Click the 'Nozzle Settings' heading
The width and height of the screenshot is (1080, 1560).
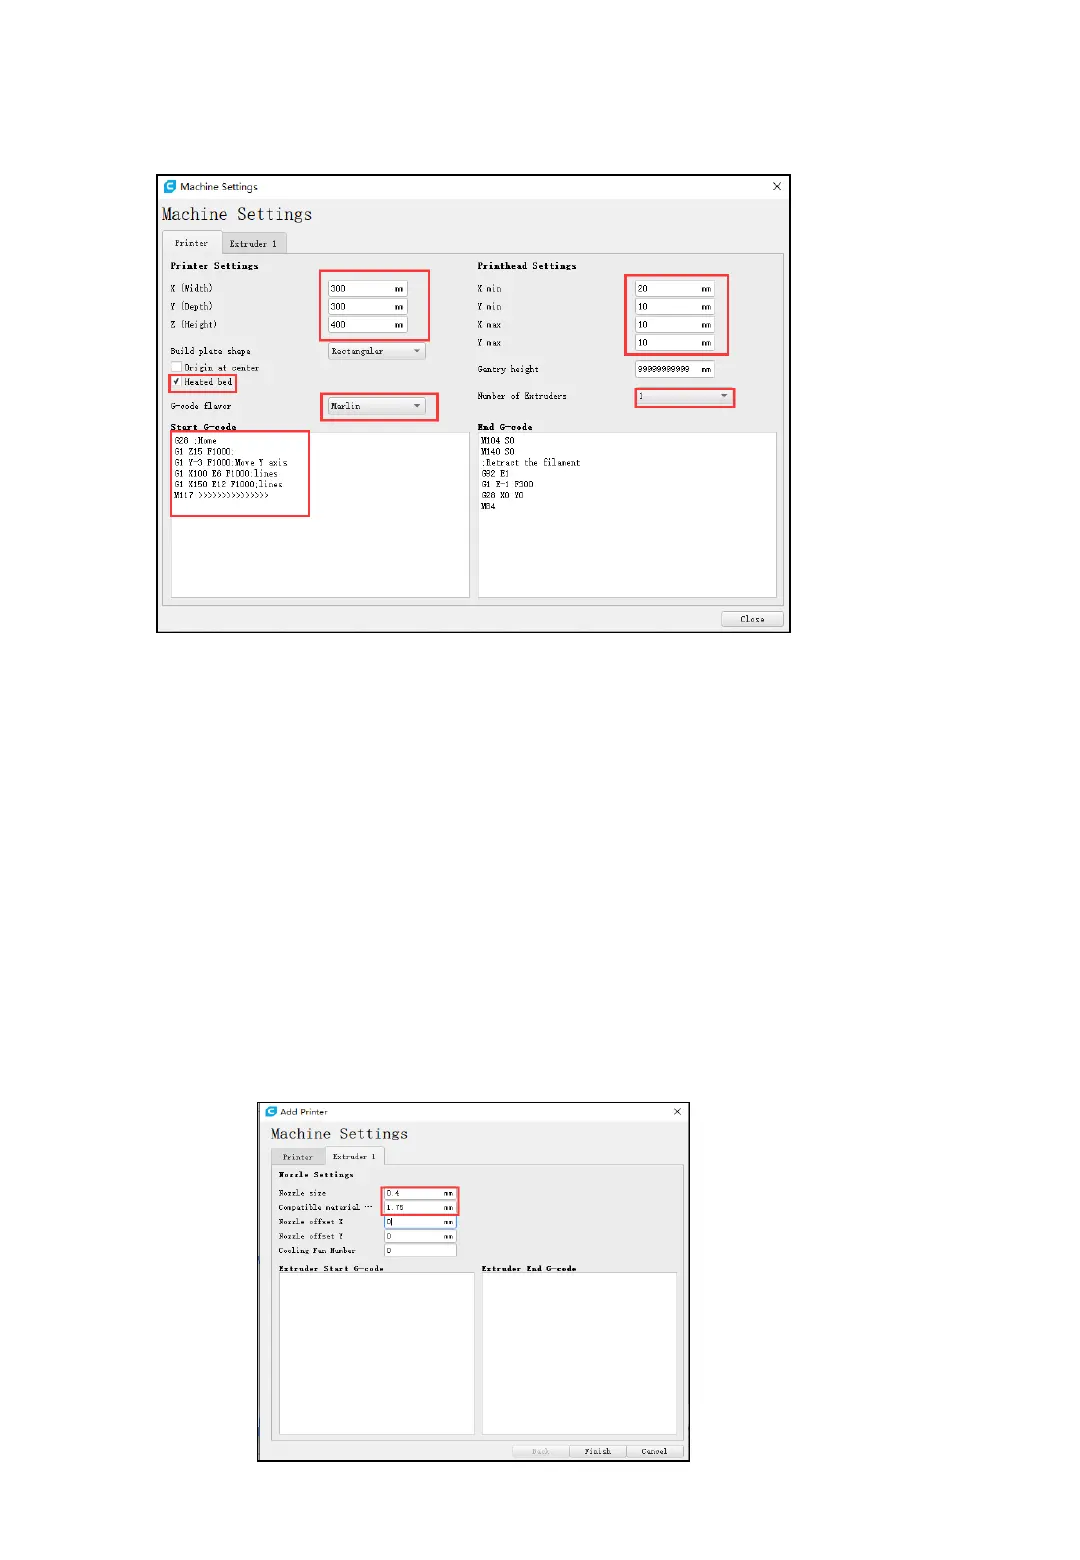click(316, 1175)
